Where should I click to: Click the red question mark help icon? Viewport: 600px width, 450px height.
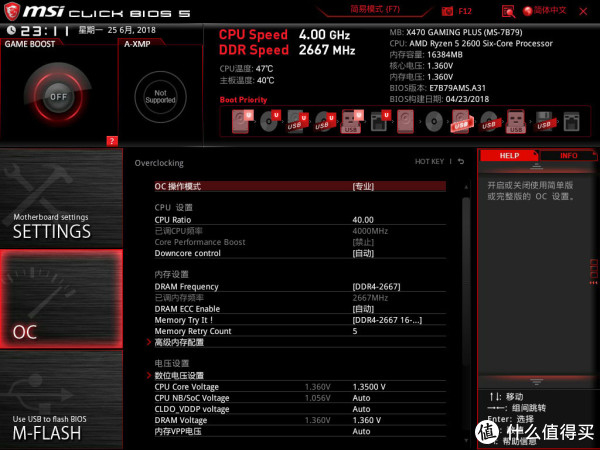coord(112,140)
